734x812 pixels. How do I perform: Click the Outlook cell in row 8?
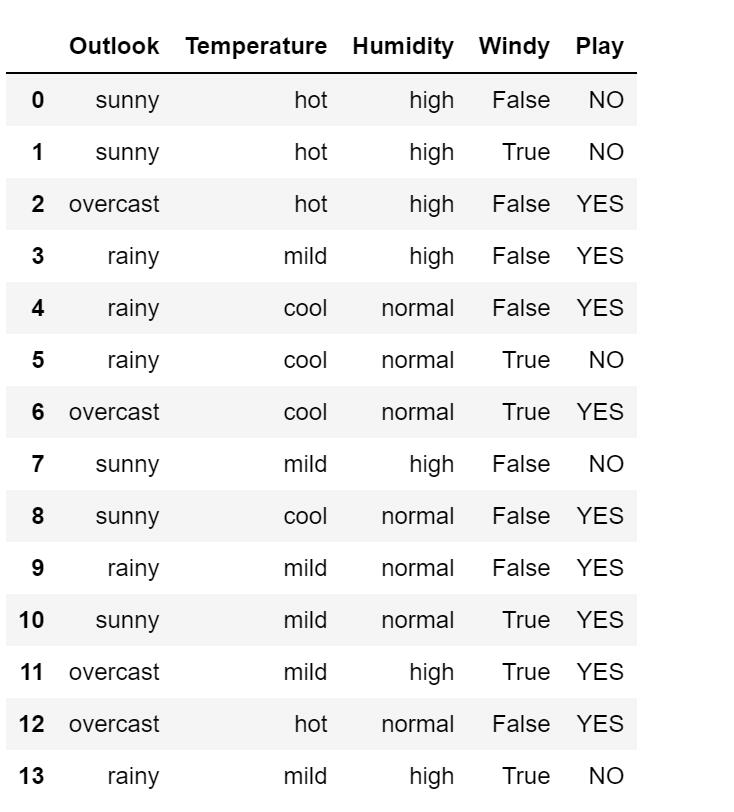point(127,516)
